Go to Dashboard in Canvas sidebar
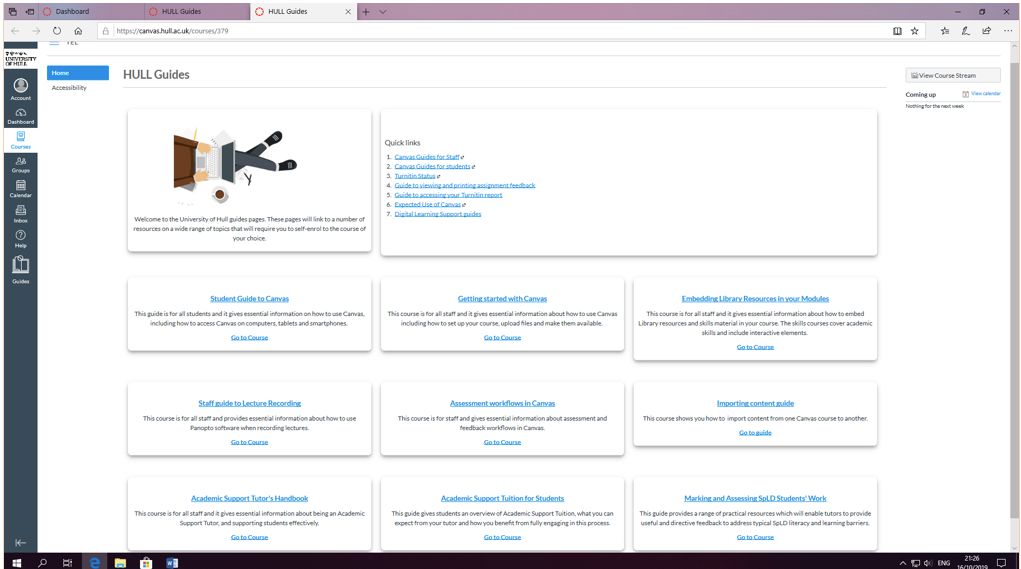This screenshot has height=569, width=1021. (x=21, y=116)
